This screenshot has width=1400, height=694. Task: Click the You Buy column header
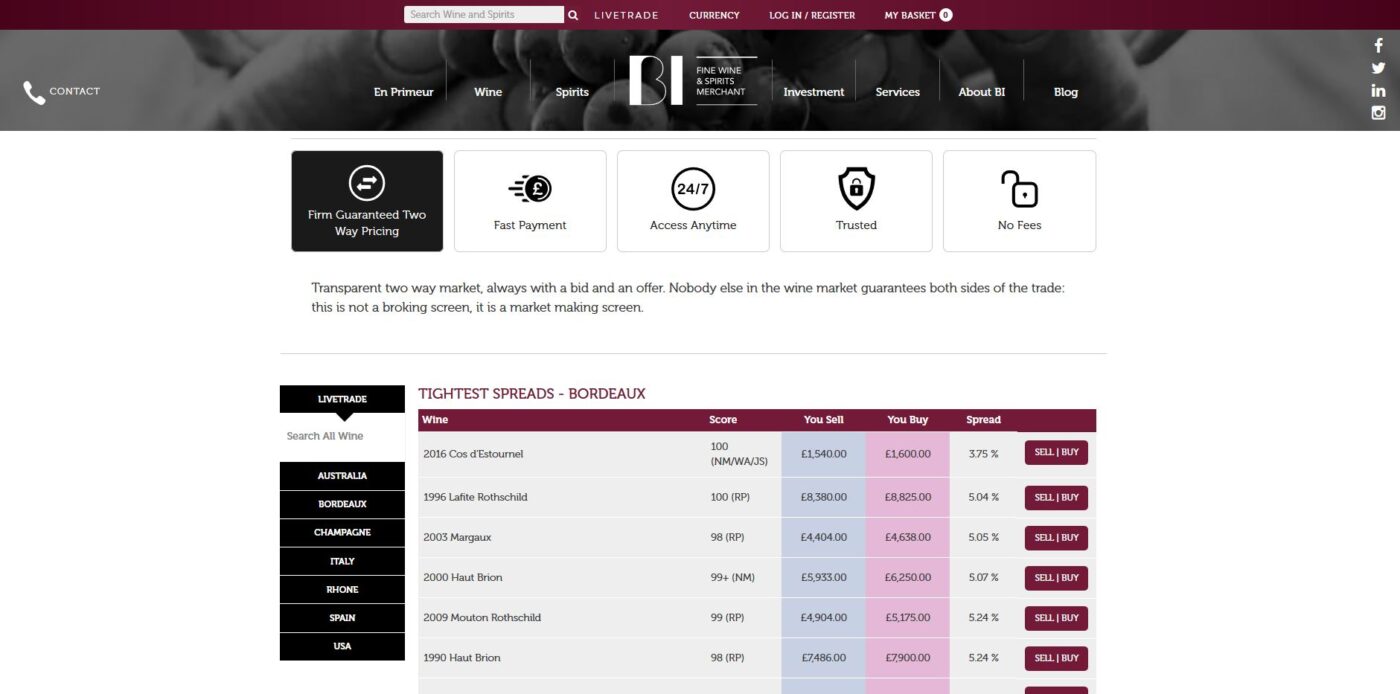[907, 420]
